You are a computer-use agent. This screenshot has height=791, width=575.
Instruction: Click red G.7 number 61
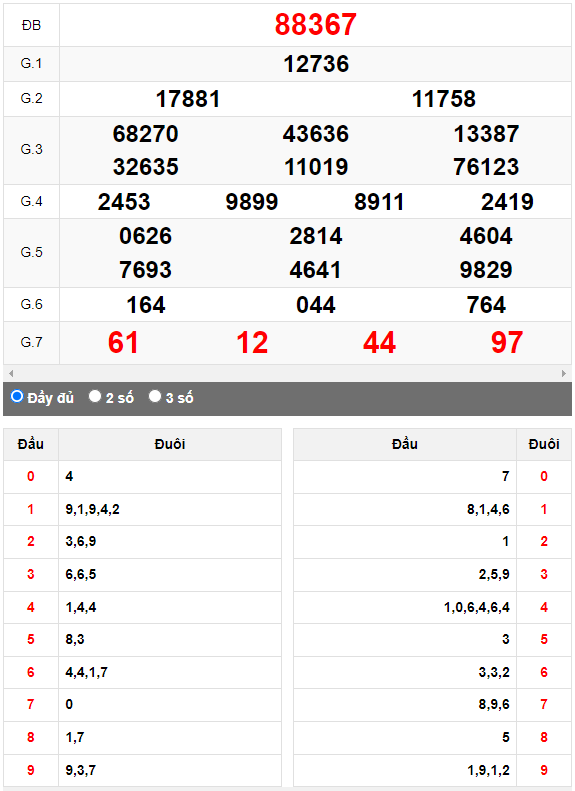[124, 343]
